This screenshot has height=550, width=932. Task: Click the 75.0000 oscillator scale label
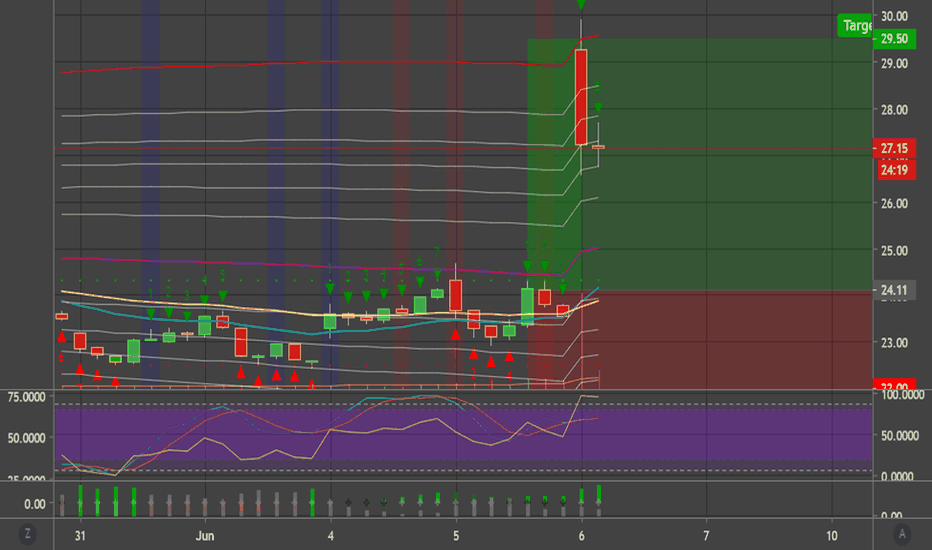point(26,397)
